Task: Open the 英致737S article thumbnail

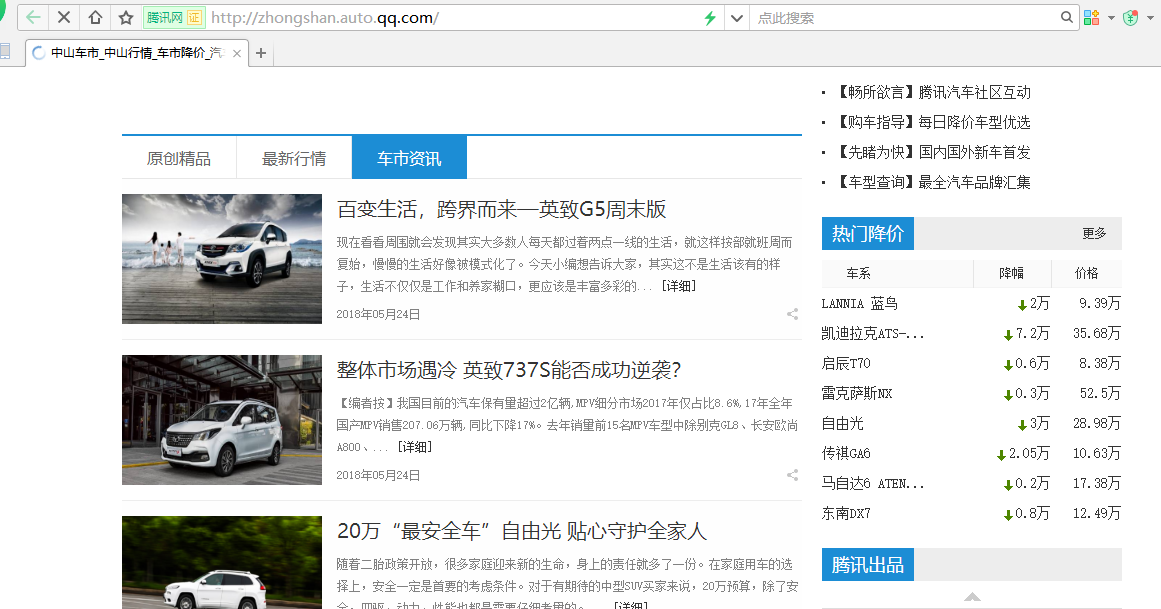Action: [222, 420]
